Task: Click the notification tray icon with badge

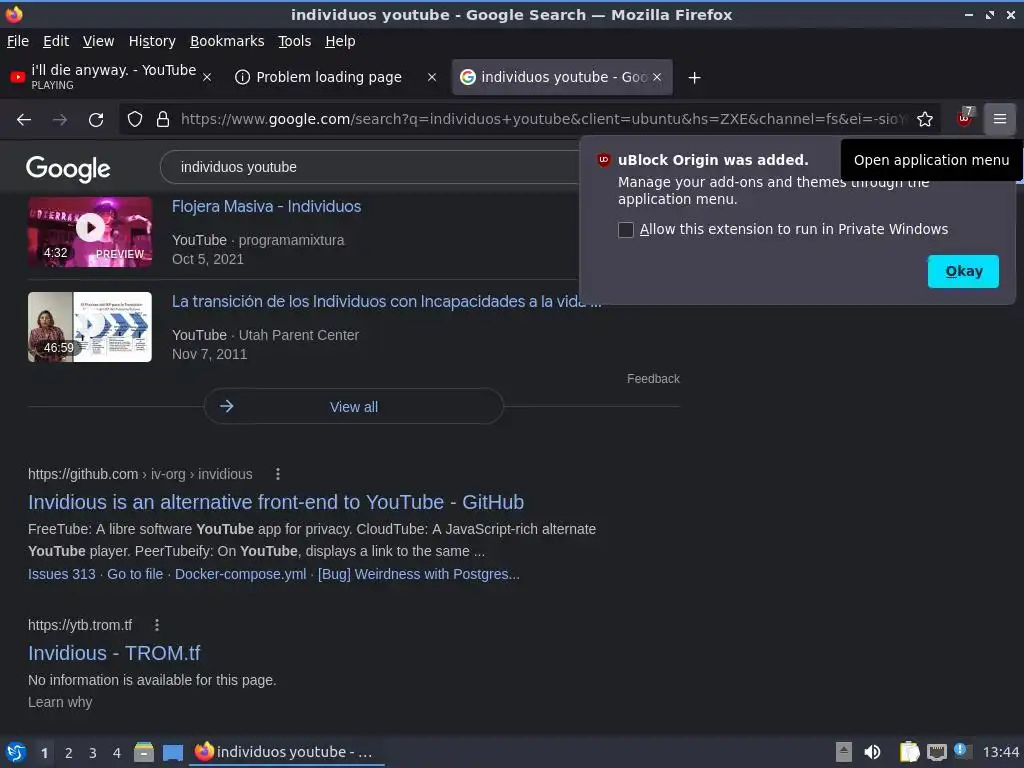Action: pos(962,751)
